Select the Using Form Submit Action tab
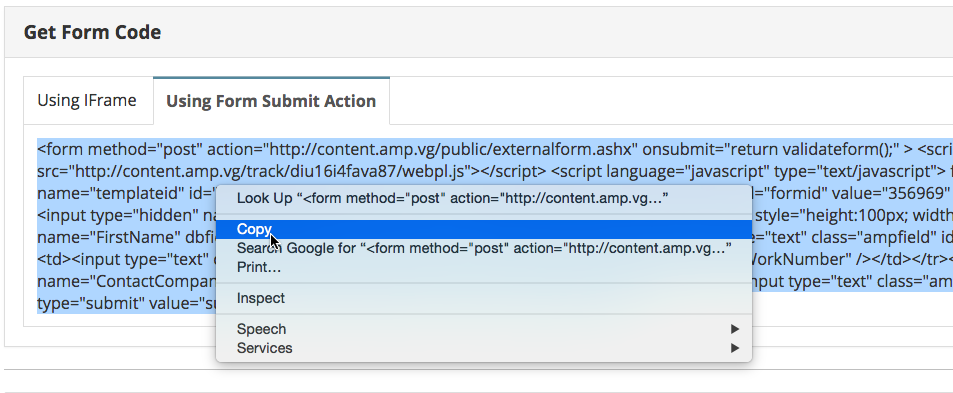 click(271, 101)
